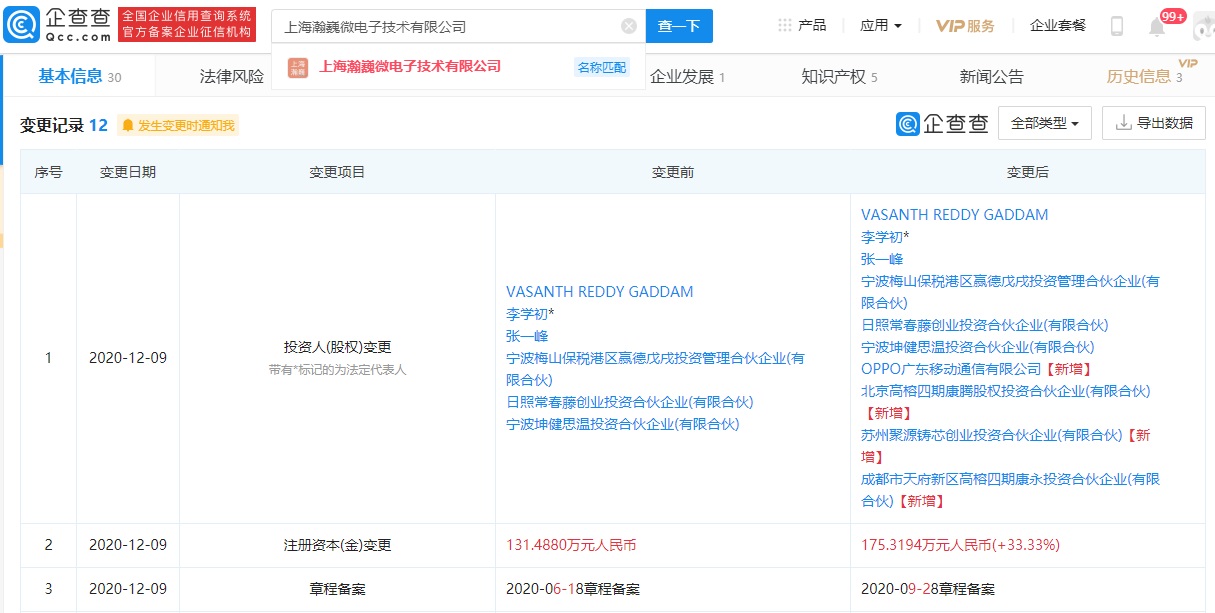Select the 上海瀚巍微电子技术有限公司 suggestion
This screenshot has height=613, width=1215.
[x=409, y=67]
